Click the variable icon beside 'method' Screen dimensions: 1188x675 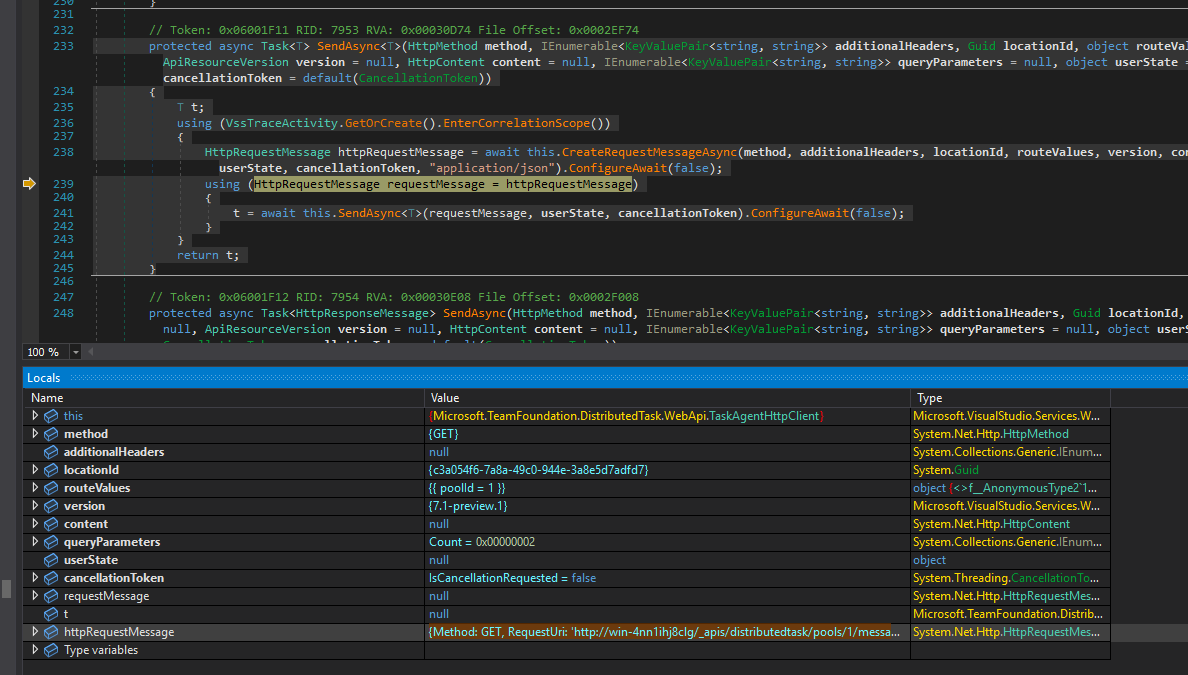tap(51, 434)
